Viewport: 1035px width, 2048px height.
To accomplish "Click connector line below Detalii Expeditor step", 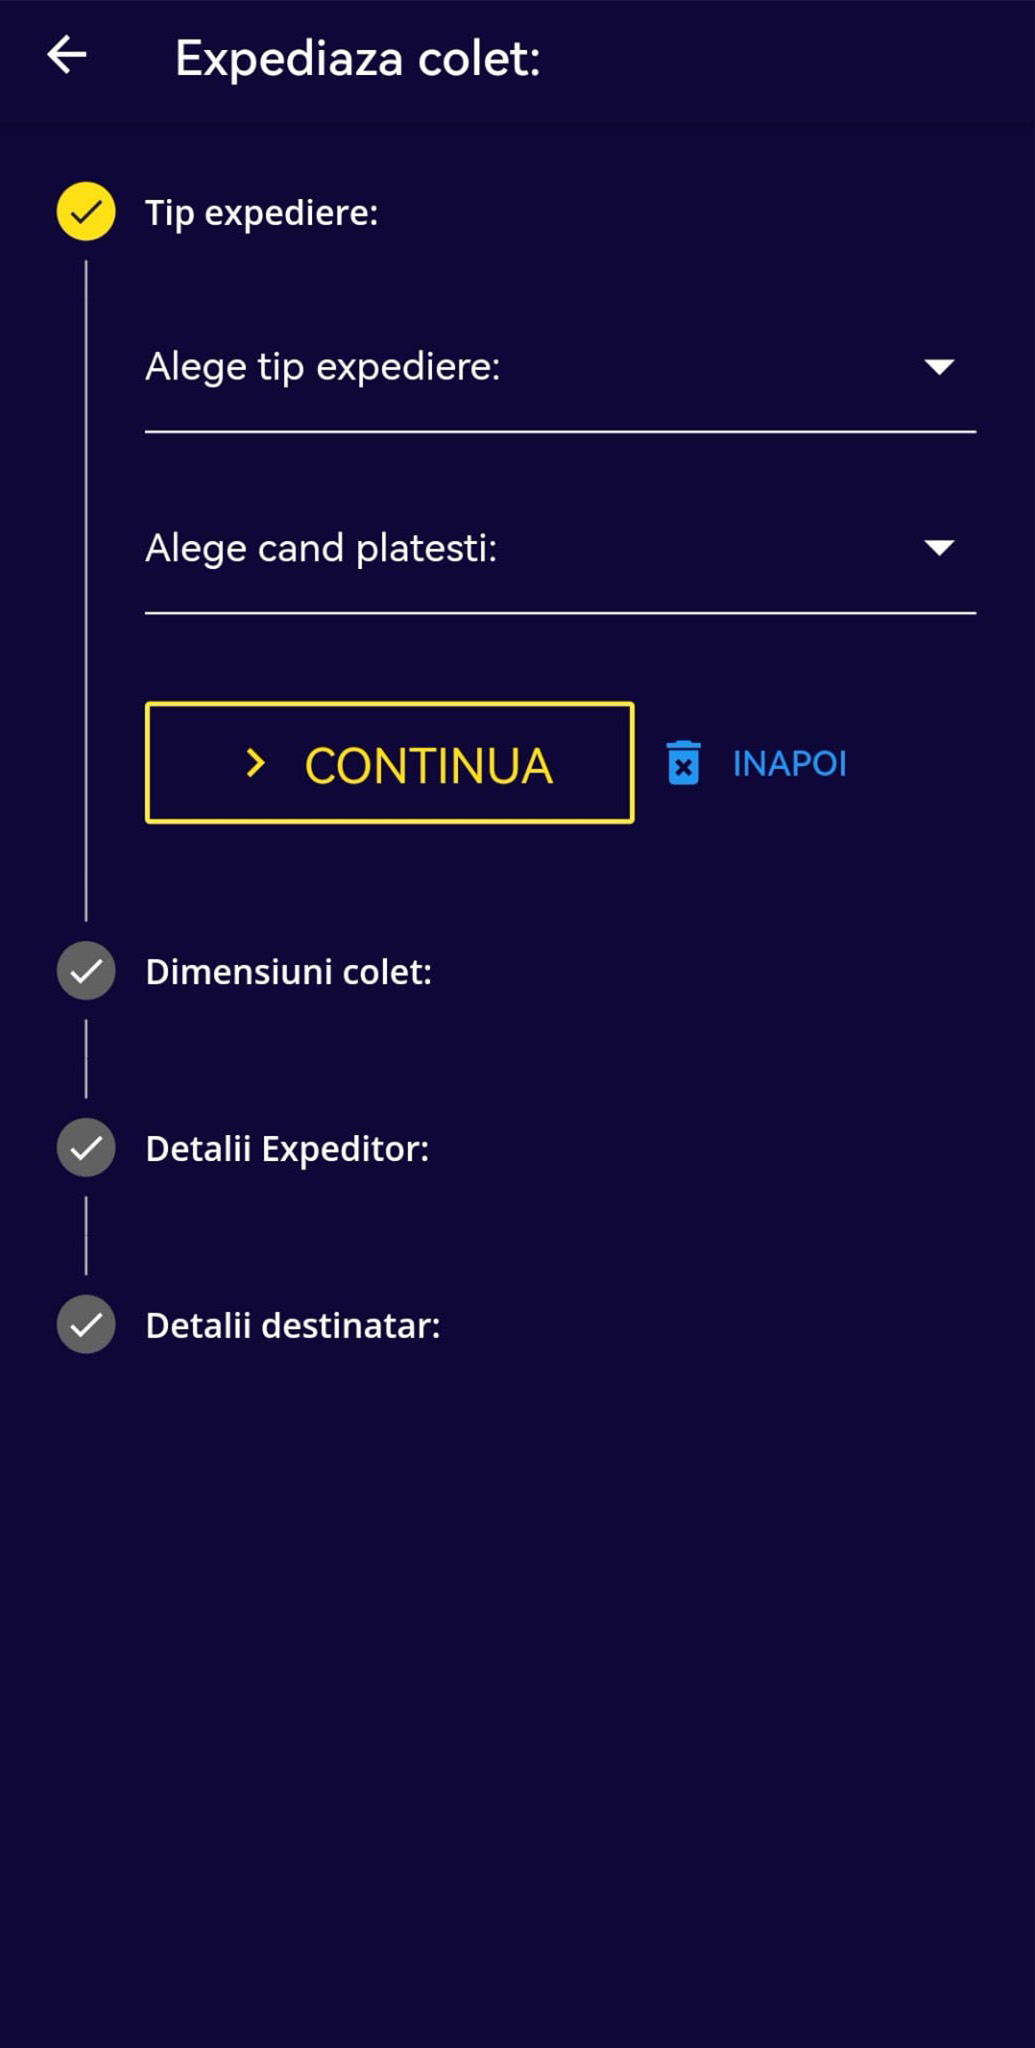I will click(86, 1236).
